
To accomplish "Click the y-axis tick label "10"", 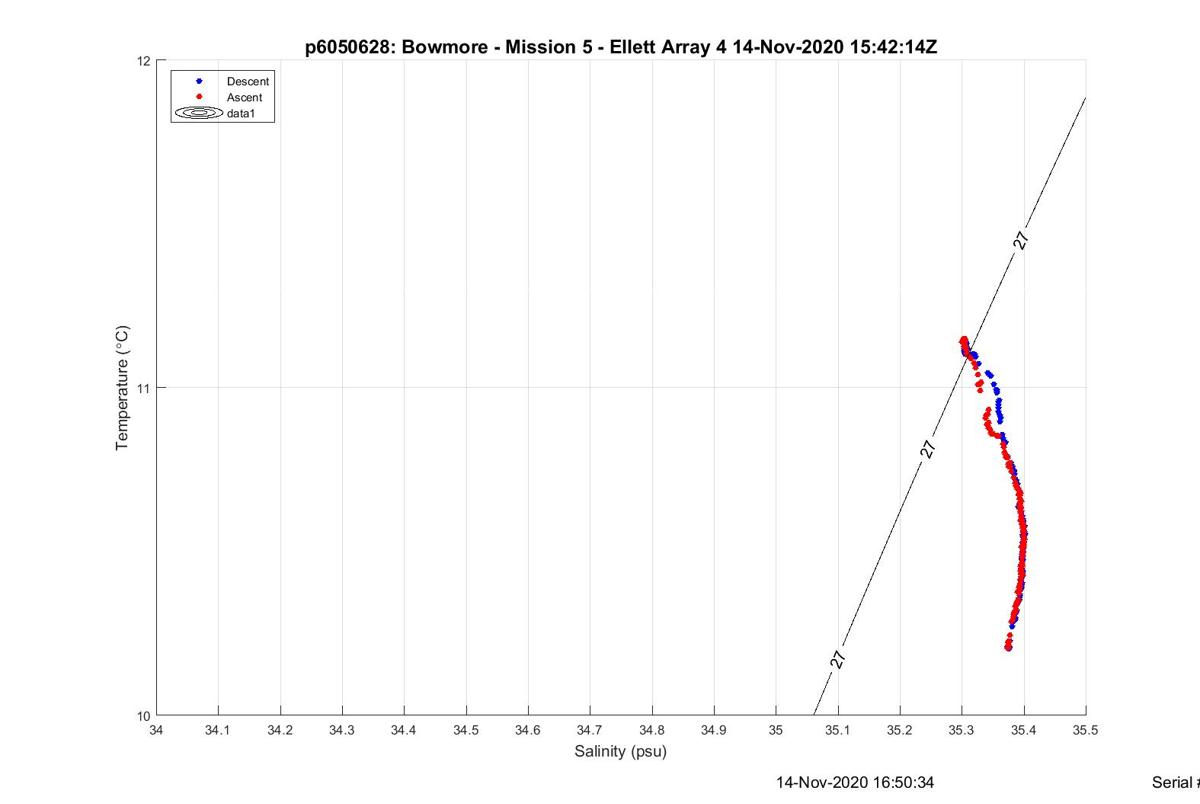I will [x=143, y=715].
